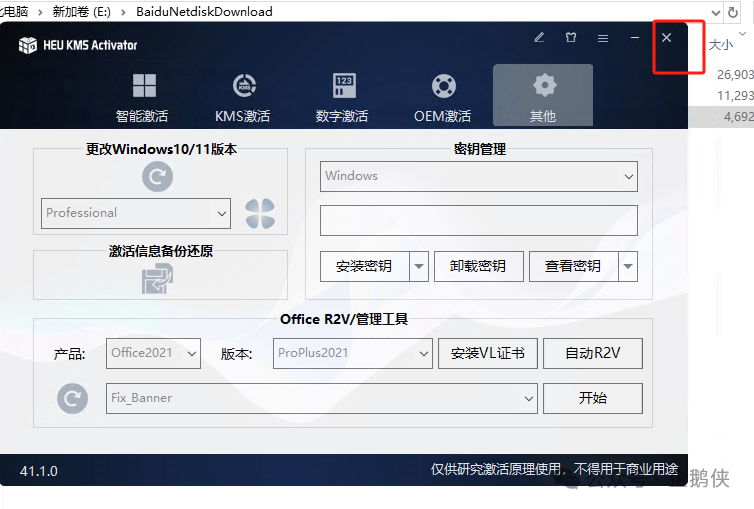Open the Fix_Banner tool dropdown
Viewport: 754px width, 509px height.
click(x=322, y=398)
